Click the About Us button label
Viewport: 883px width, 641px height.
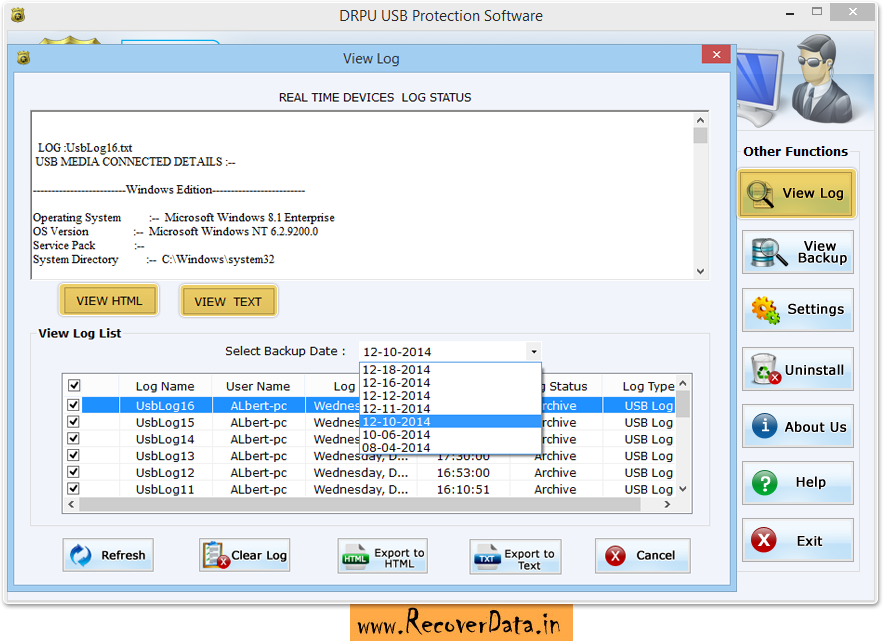tap(815, 427)
